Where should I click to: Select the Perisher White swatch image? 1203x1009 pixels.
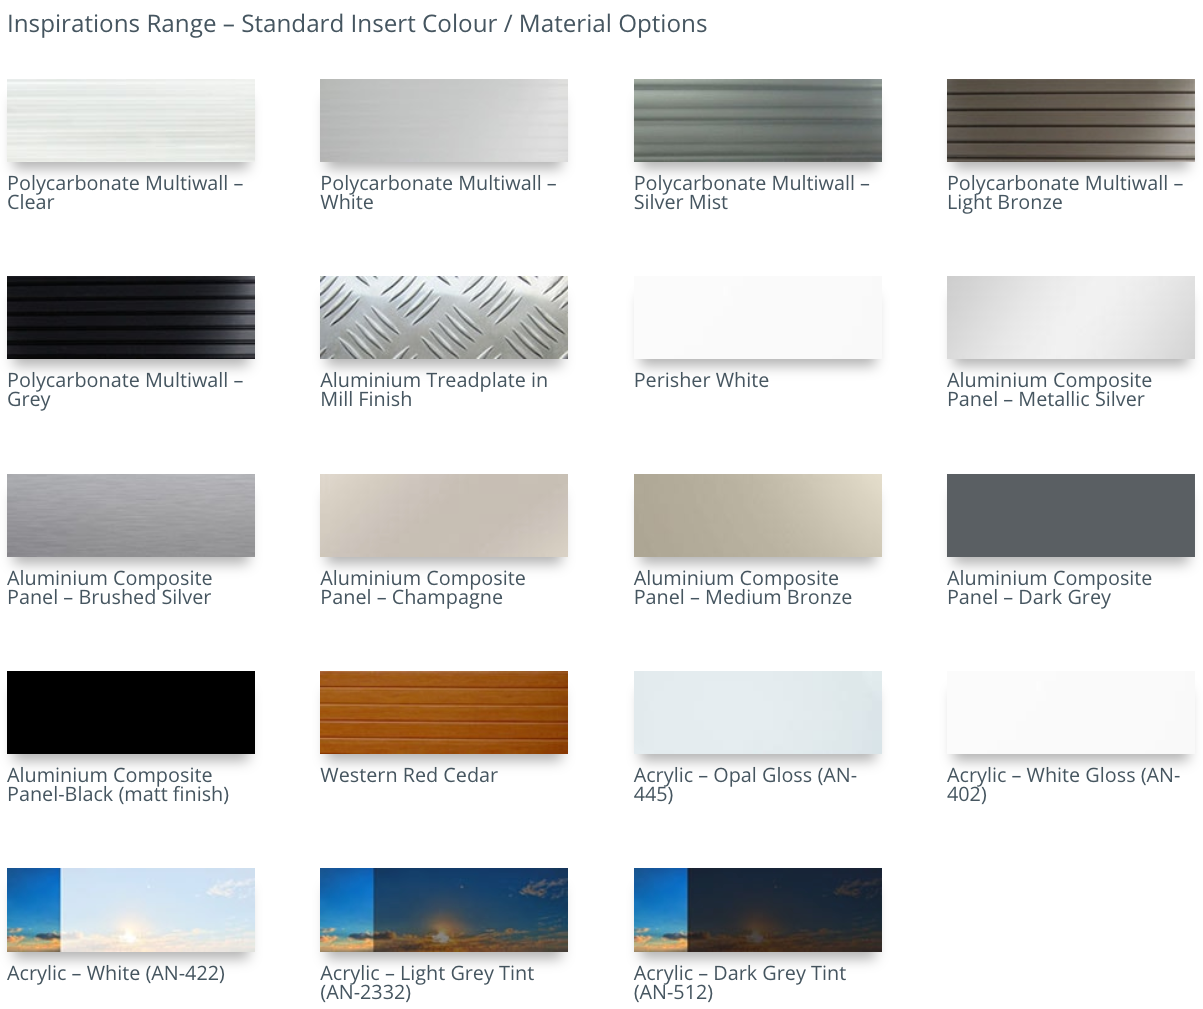(758, 317)
